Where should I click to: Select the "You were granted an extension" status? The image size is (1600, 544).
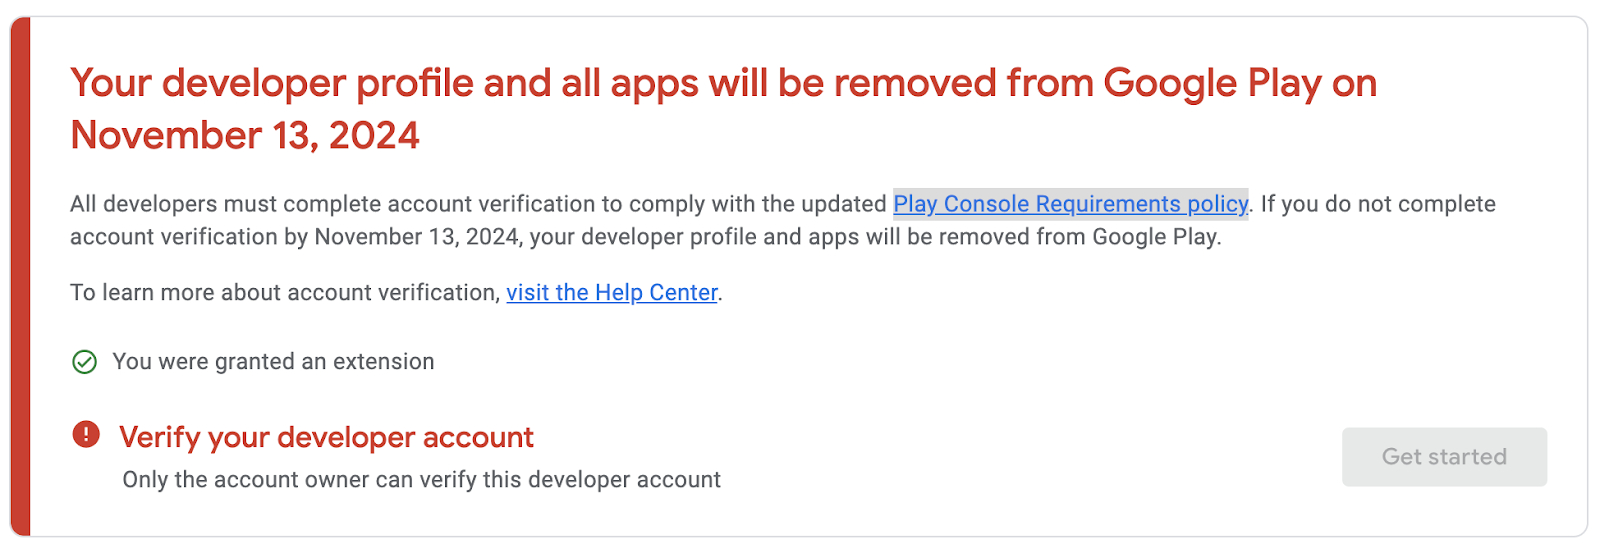pyautogui.click(x=273, y=362)
